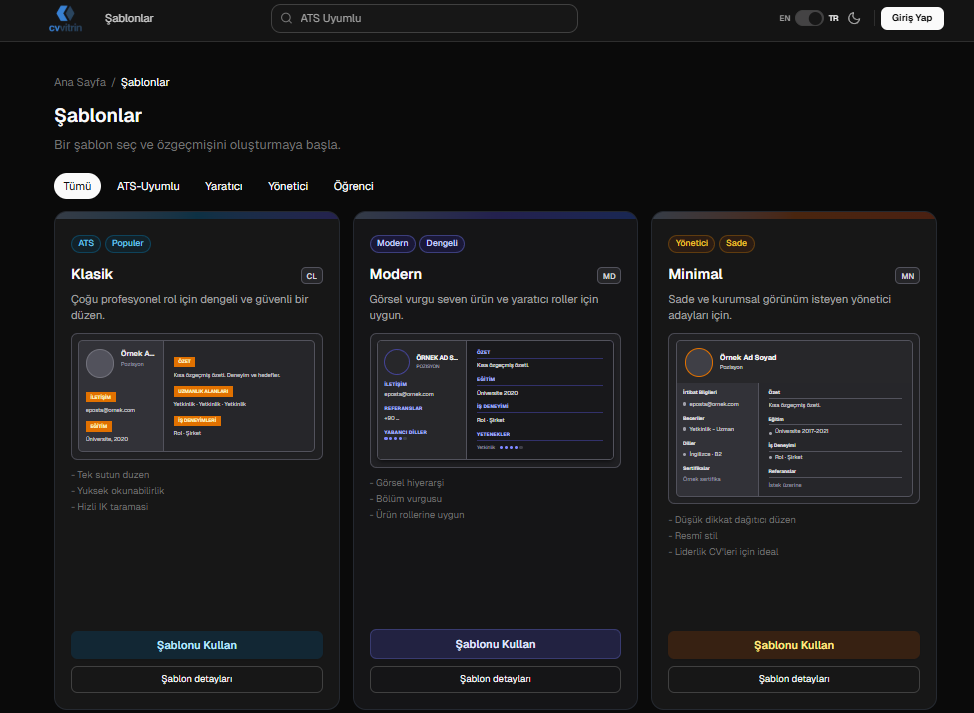This screenshot has height=713, width=974.
Task: Click the Dengeli tag chip
Action: (x=442, y=243)
